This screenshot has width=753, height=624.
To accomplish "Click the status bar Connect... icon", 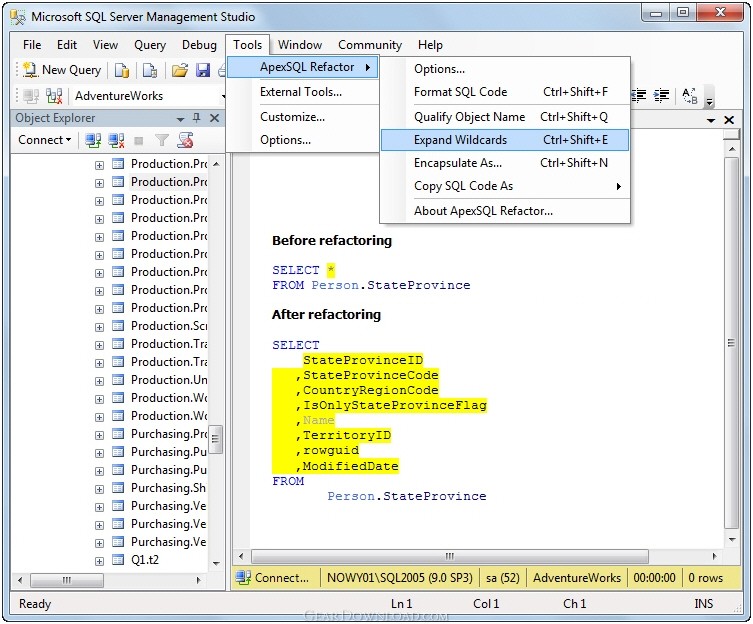I will coord(243,578).
